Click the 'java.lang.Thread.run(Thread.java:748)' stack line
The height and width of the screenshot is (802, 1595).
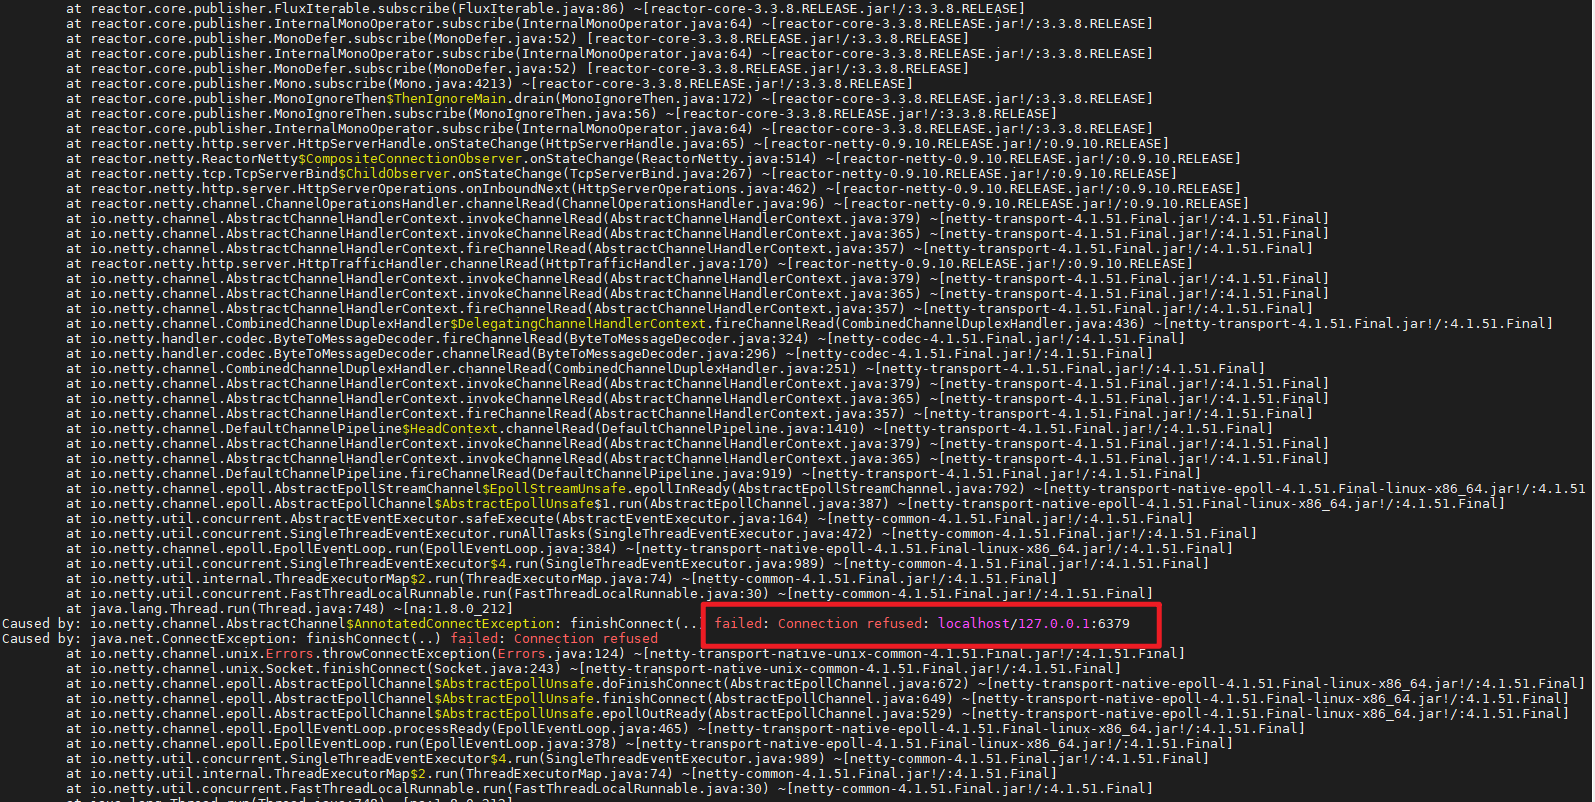(x=289, y=608)
